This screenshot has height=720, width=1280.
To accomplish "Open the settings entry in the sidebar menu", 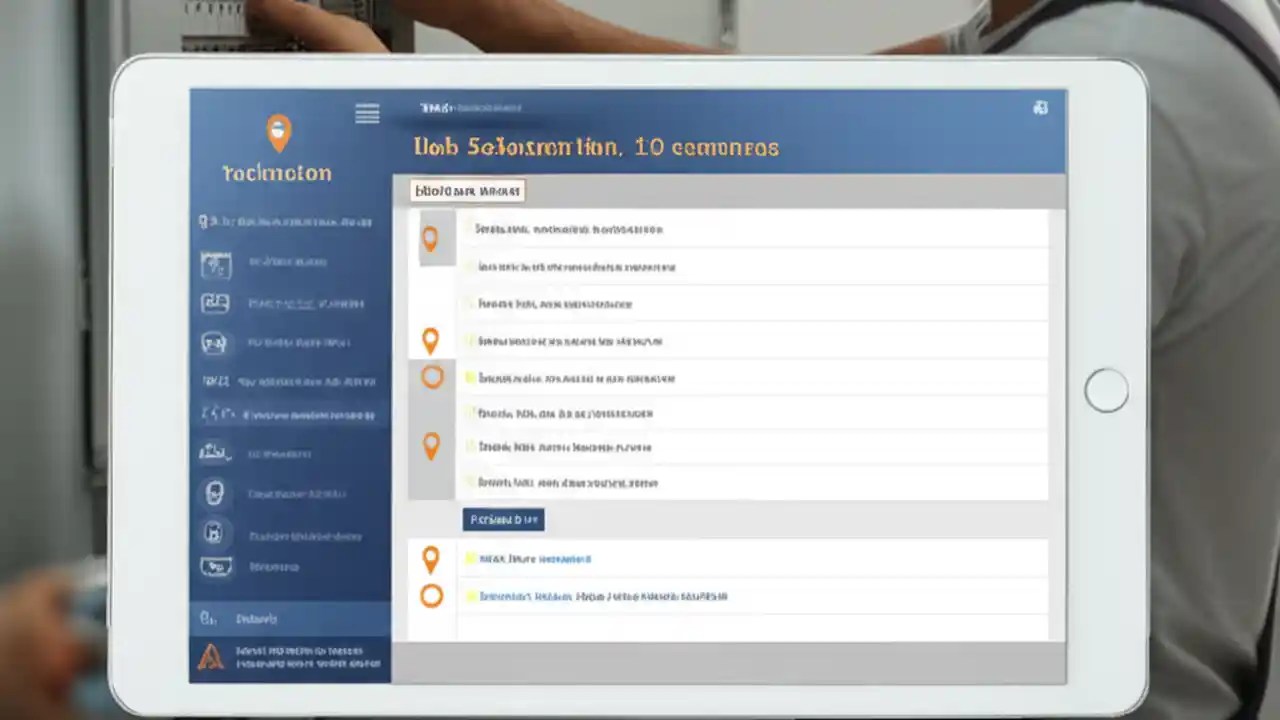I will 214,492.
